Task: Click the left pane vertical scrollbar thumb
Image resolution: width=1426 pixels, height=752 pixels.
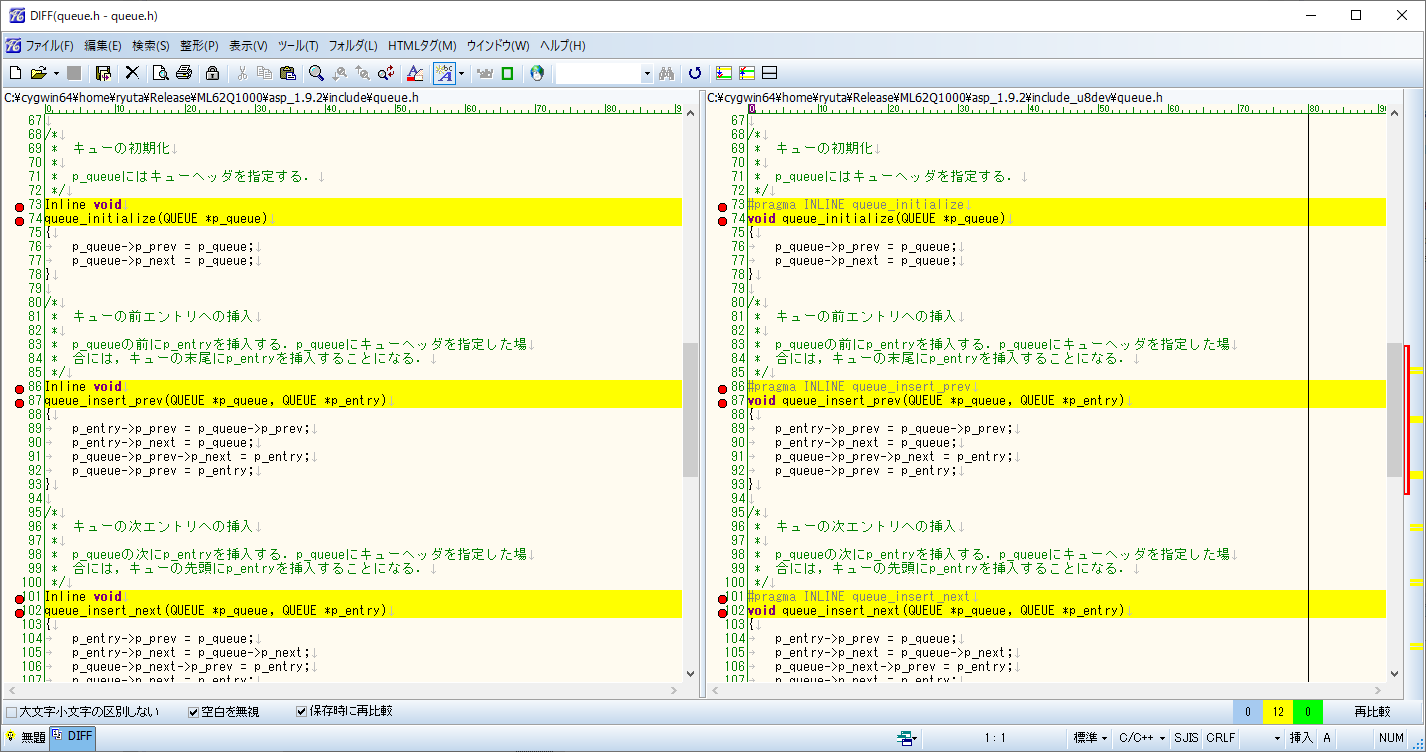Action: (690, 410)
